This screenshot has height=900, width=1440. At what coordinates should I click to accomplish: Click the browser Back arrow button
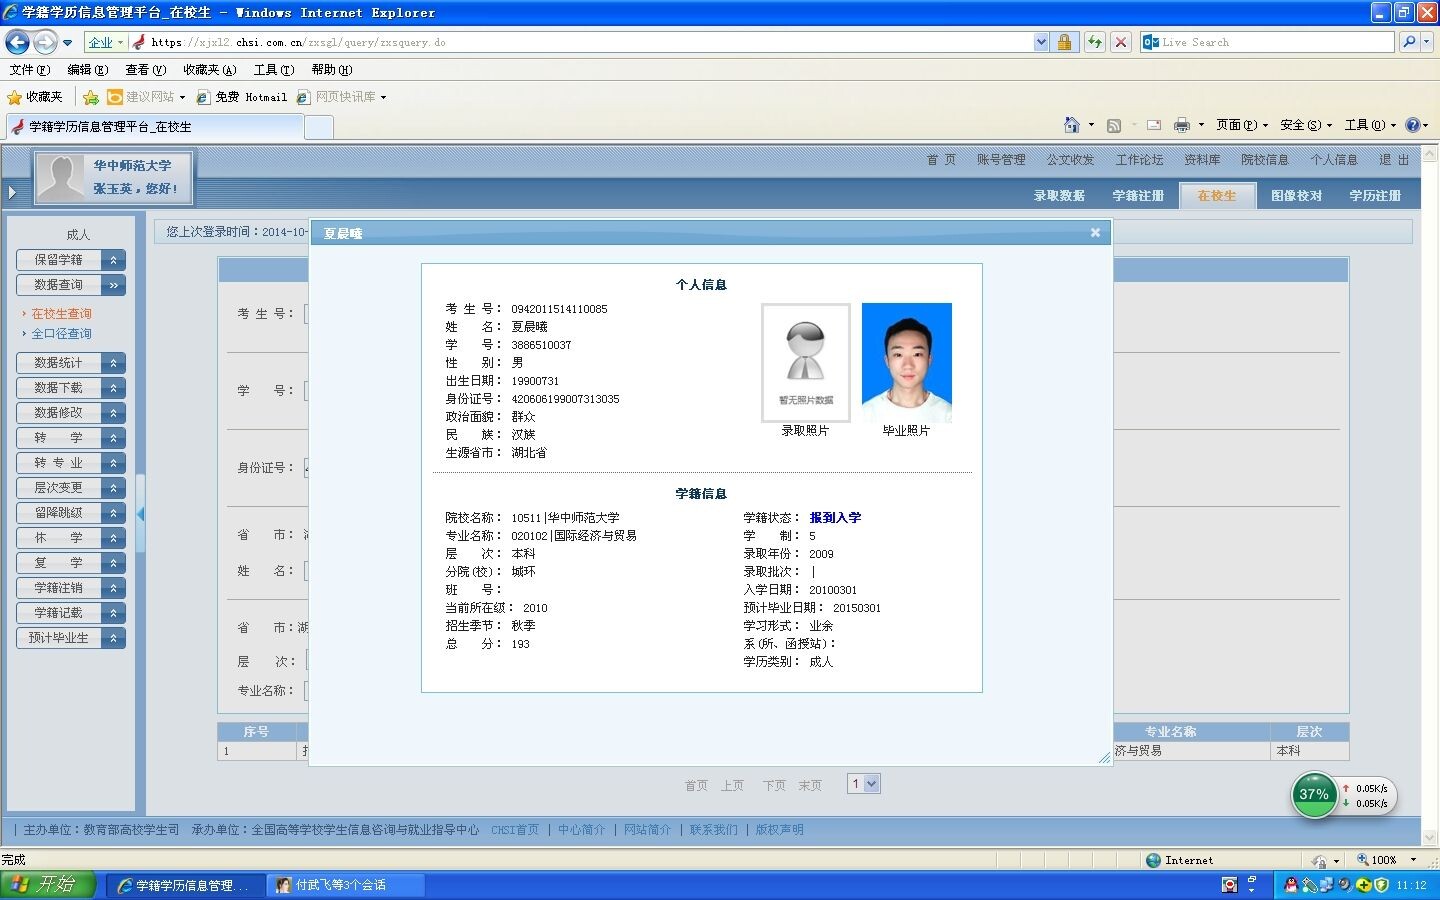click(x=17, y=42)
